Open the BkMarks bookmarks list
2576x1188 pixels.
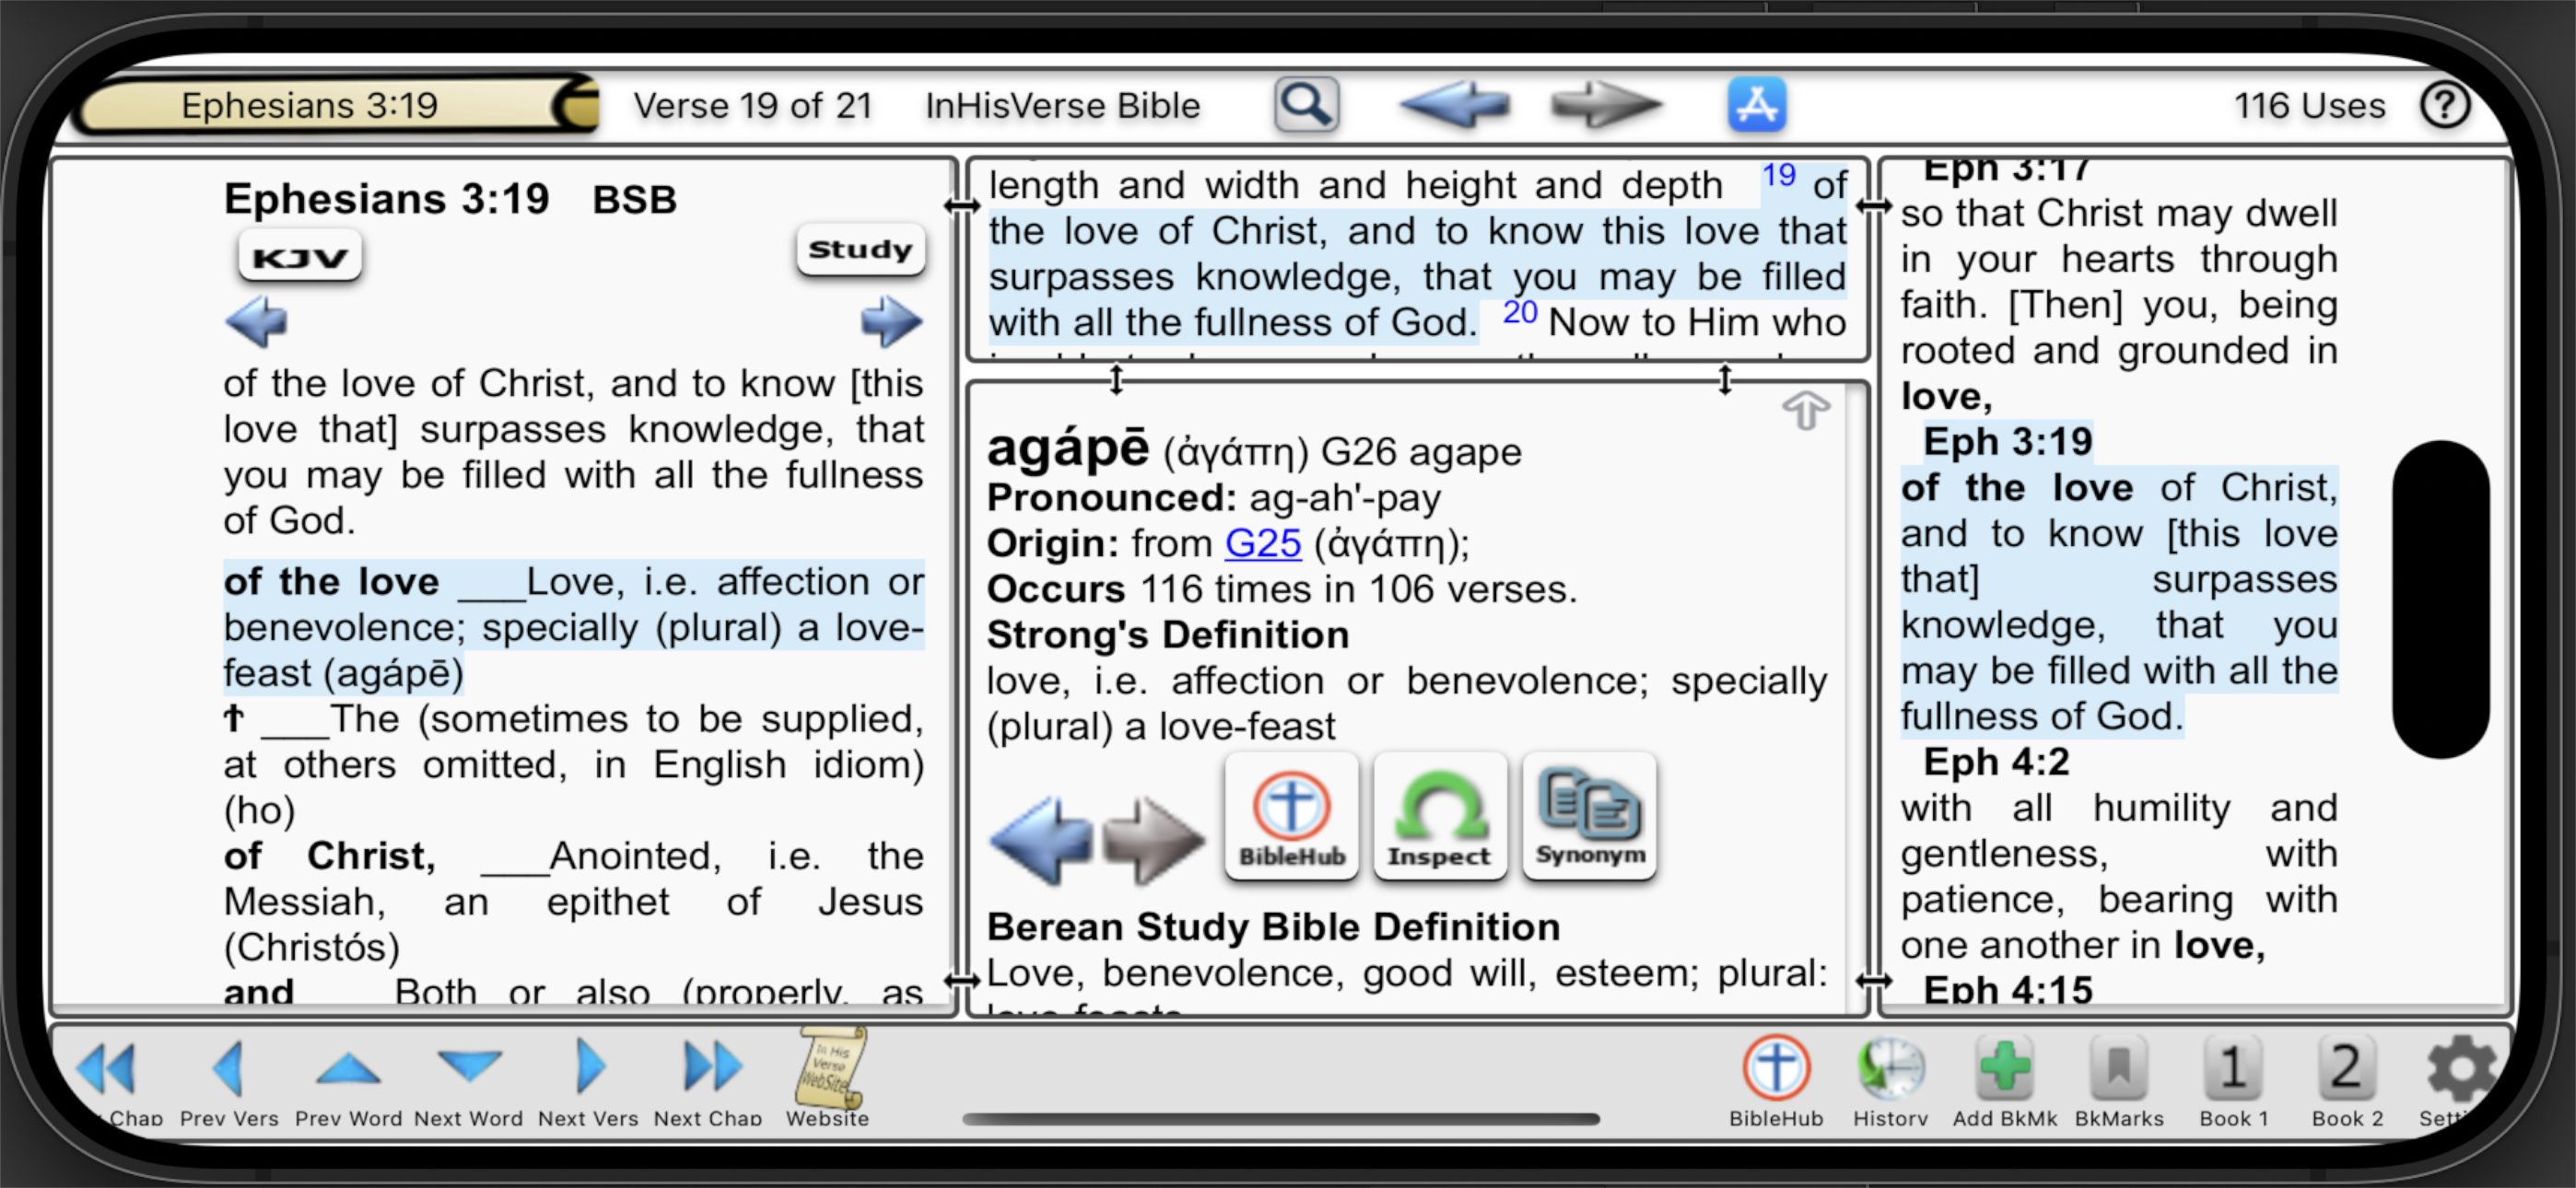[x=2118, y=1070]
